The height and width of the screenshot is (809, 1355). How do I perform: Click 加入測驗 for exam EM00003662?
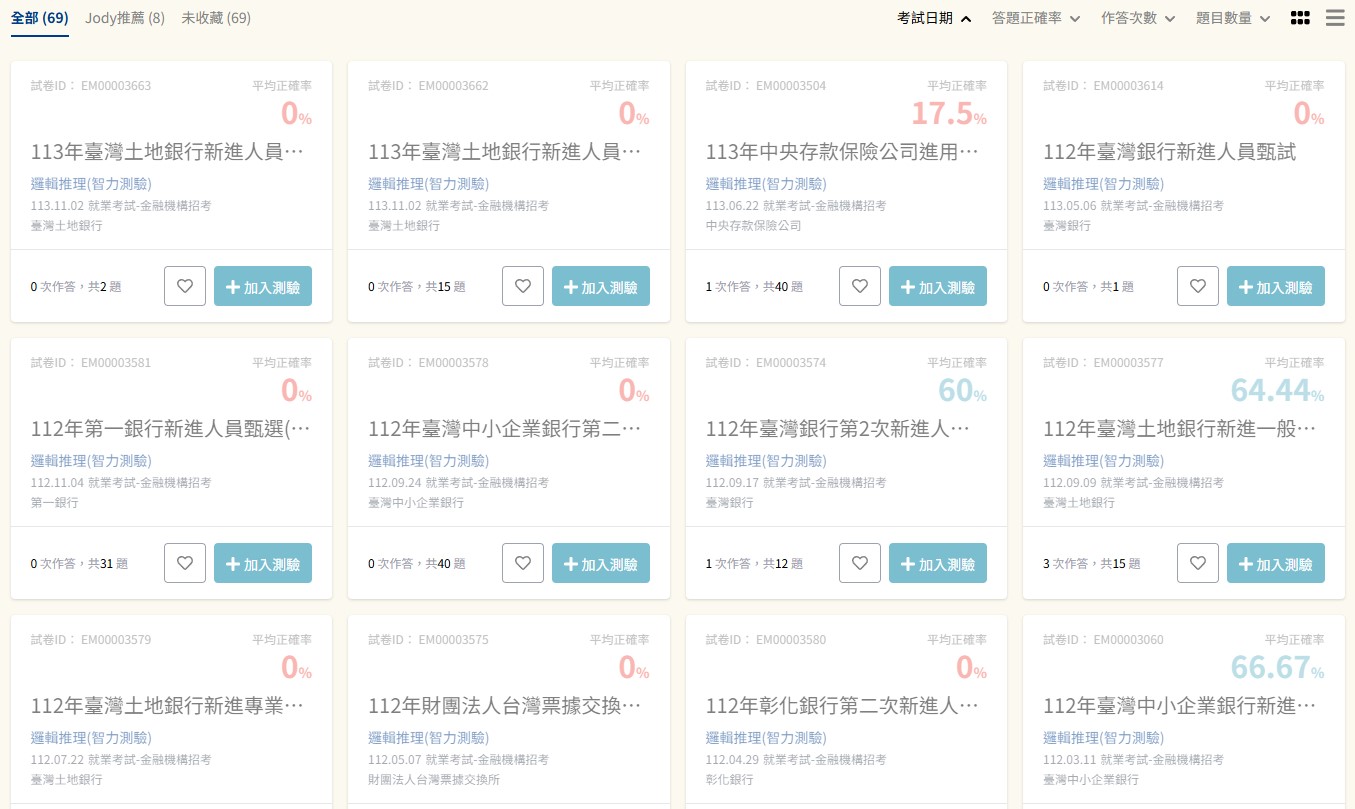click(x=601, y=286)
